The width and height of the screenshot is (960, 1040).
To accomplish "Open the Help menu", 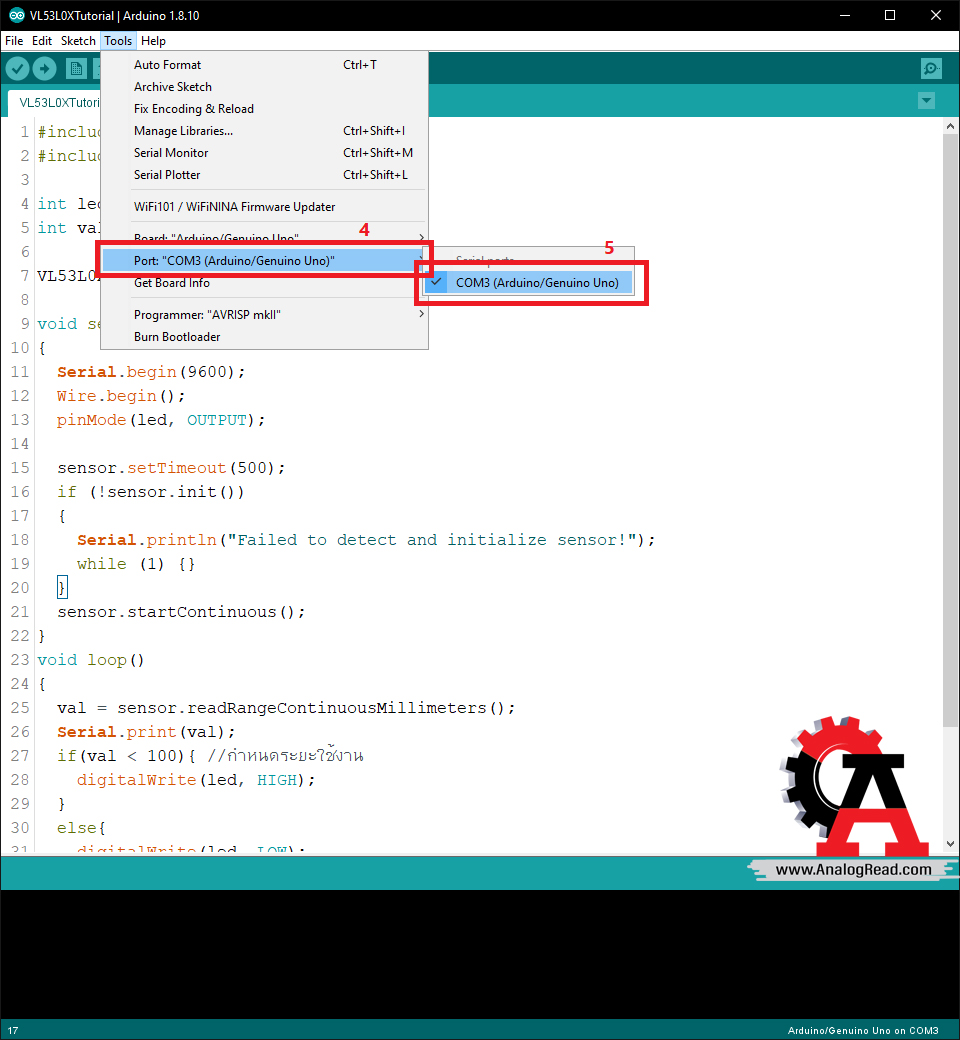I will (x=153, y=41).
